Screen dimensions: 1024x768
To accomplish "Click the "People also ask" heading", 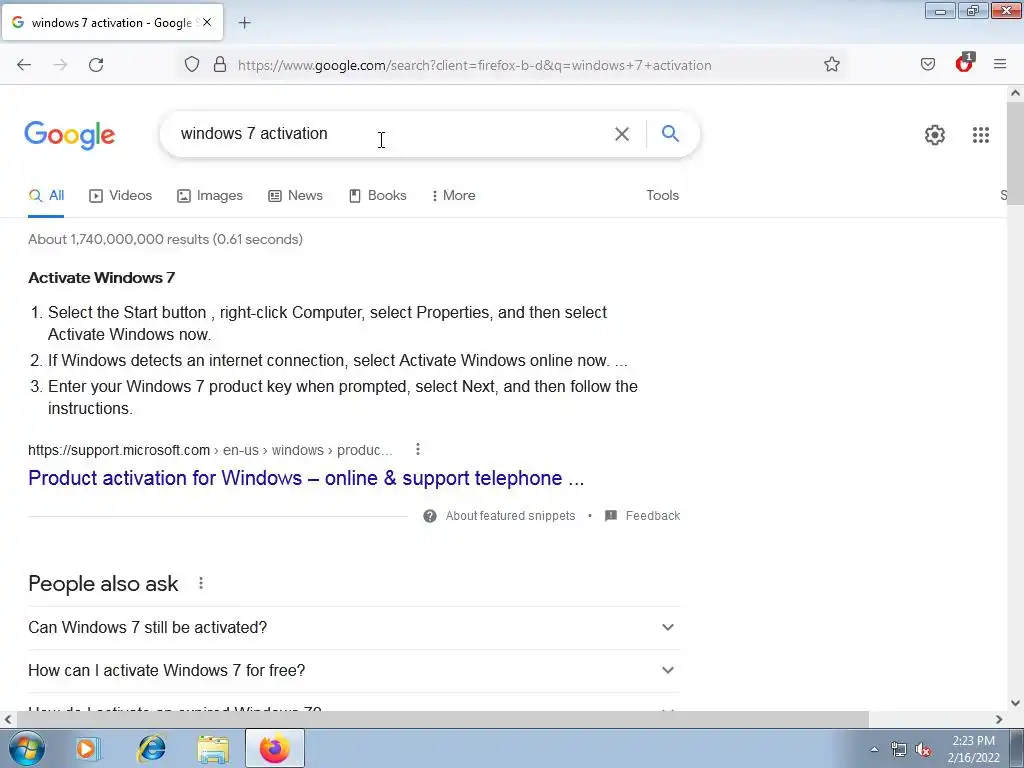I will [103, 583].
